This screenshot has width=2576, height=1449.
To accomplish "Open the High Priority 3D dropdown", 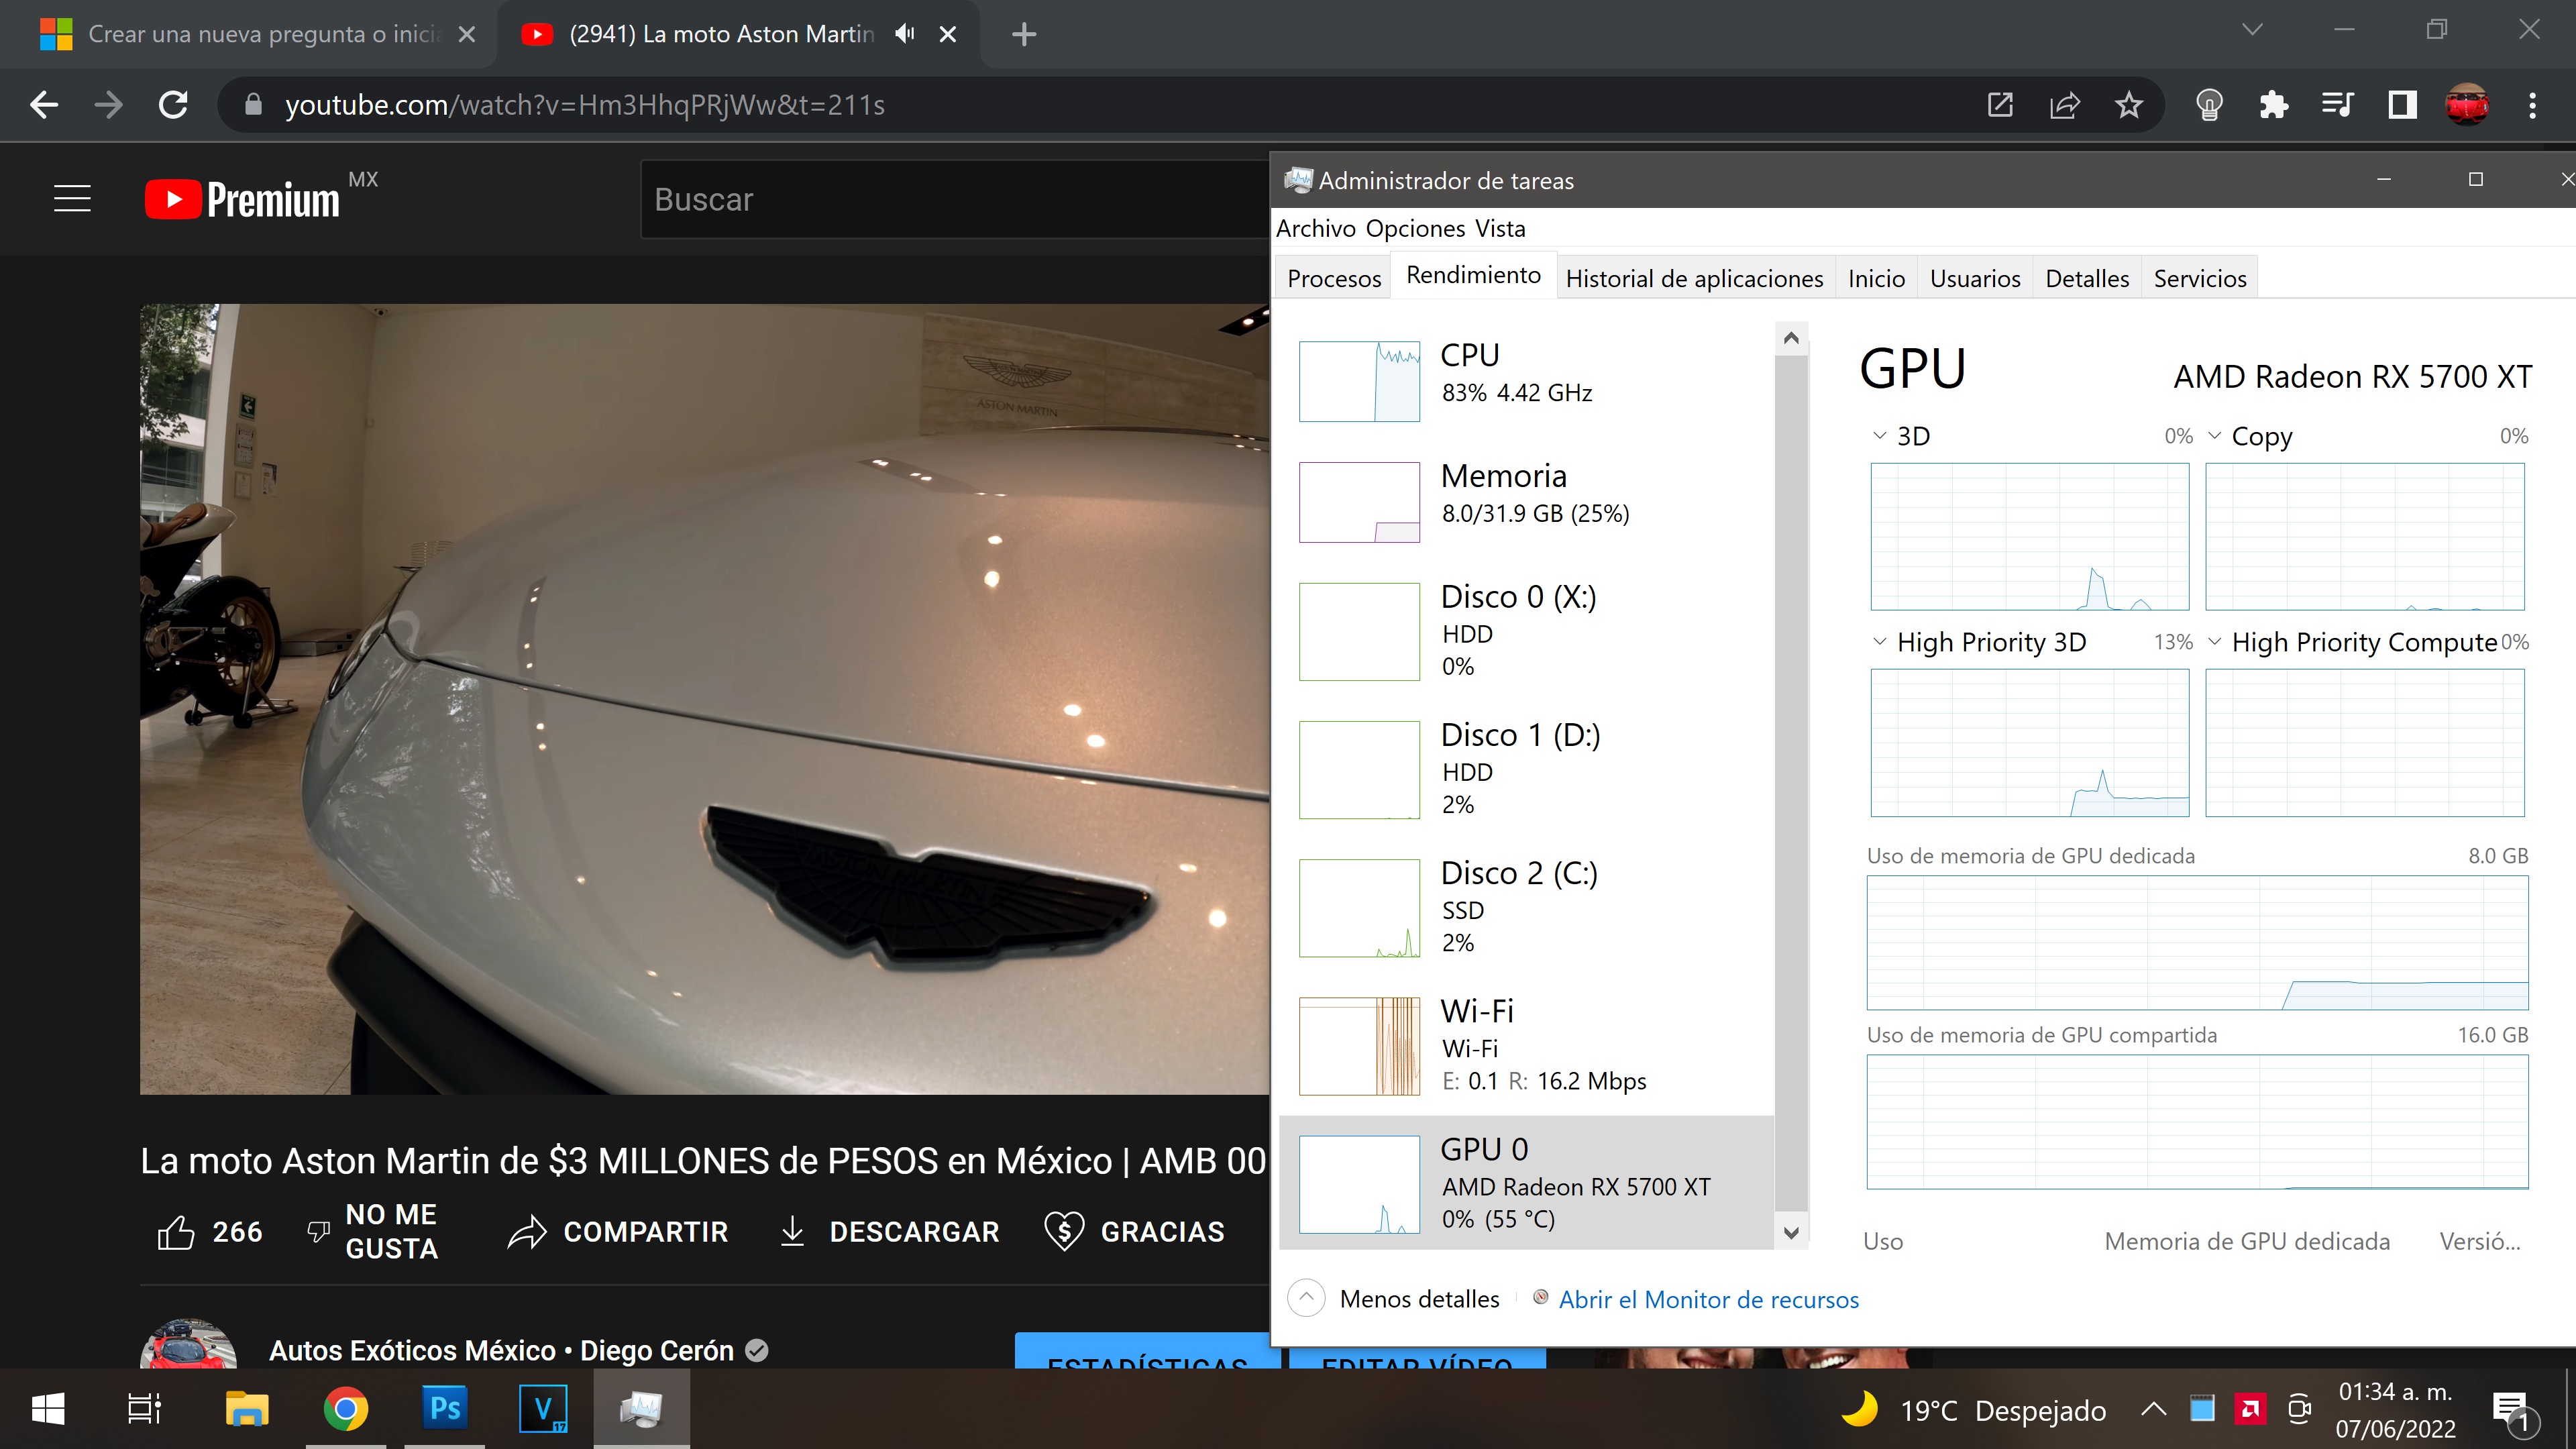I will point(1879,642).
